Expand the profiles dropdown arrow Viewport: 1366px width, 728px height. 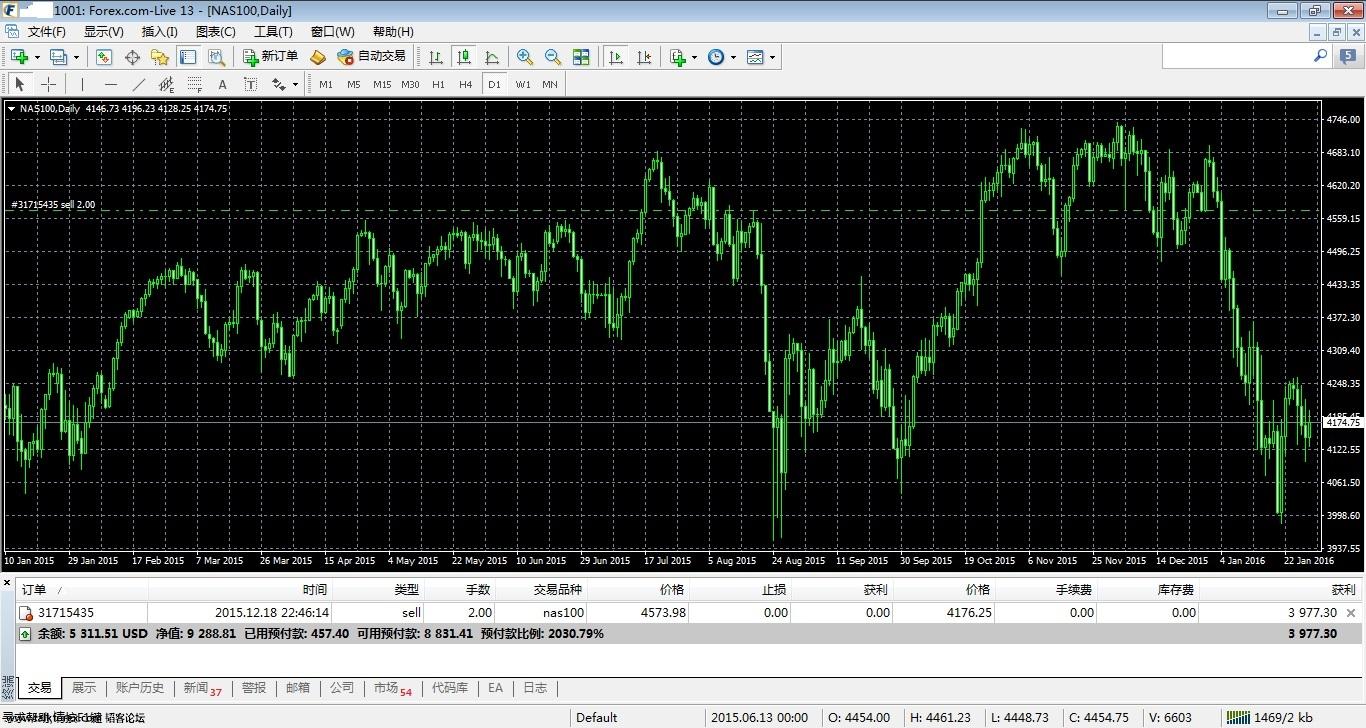tap(76, 57)
